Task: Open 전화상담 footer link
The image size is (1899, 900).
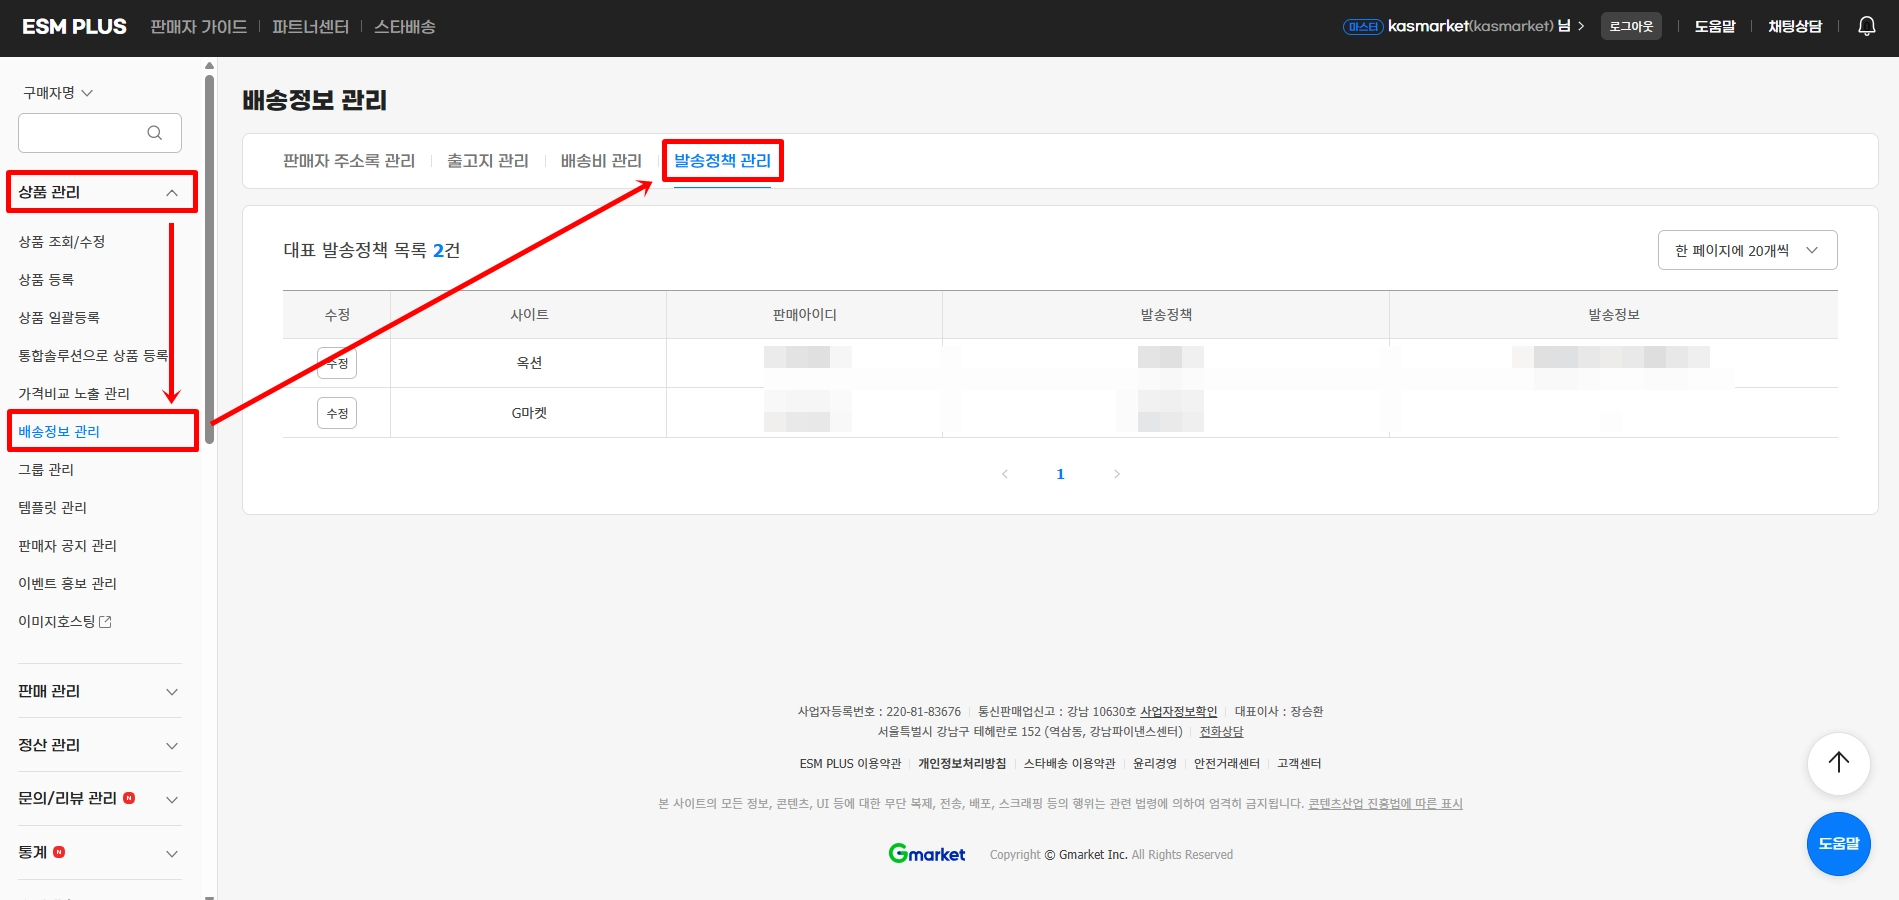Action: (1221, 732)
